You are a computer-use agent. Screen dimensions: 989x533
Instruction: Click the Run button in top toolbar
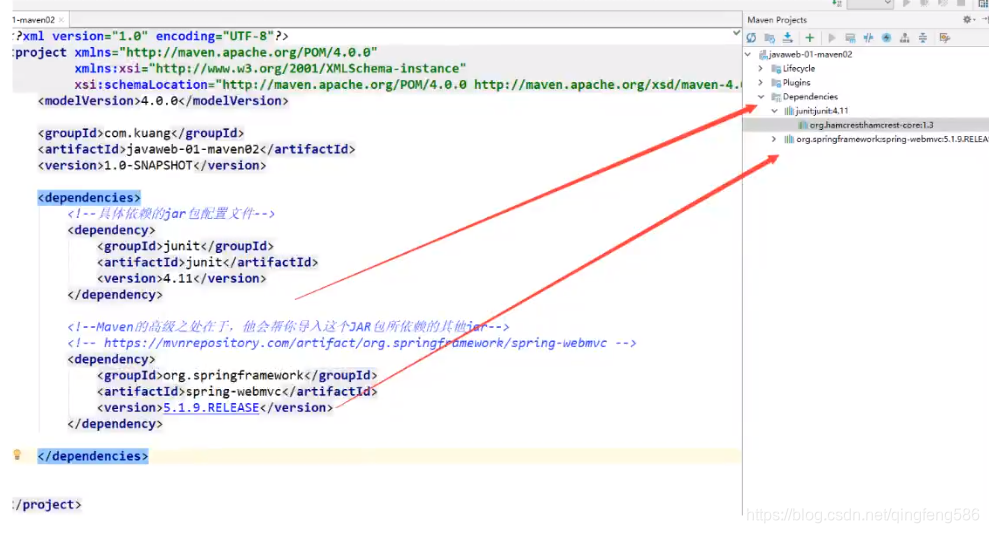coord(906,3)
